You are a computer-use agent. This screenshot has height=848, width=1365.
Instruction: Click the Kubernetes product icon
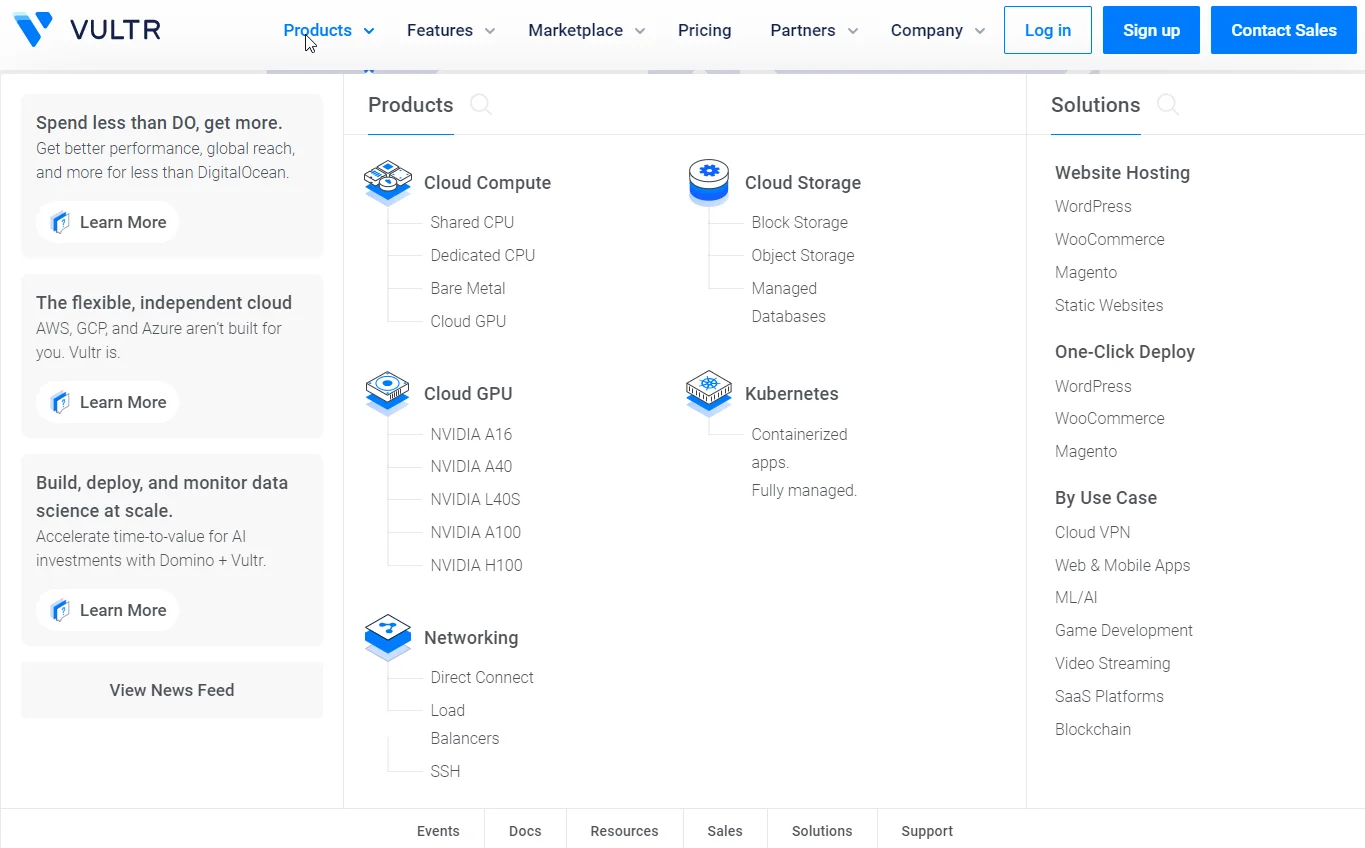pos(709,393)
